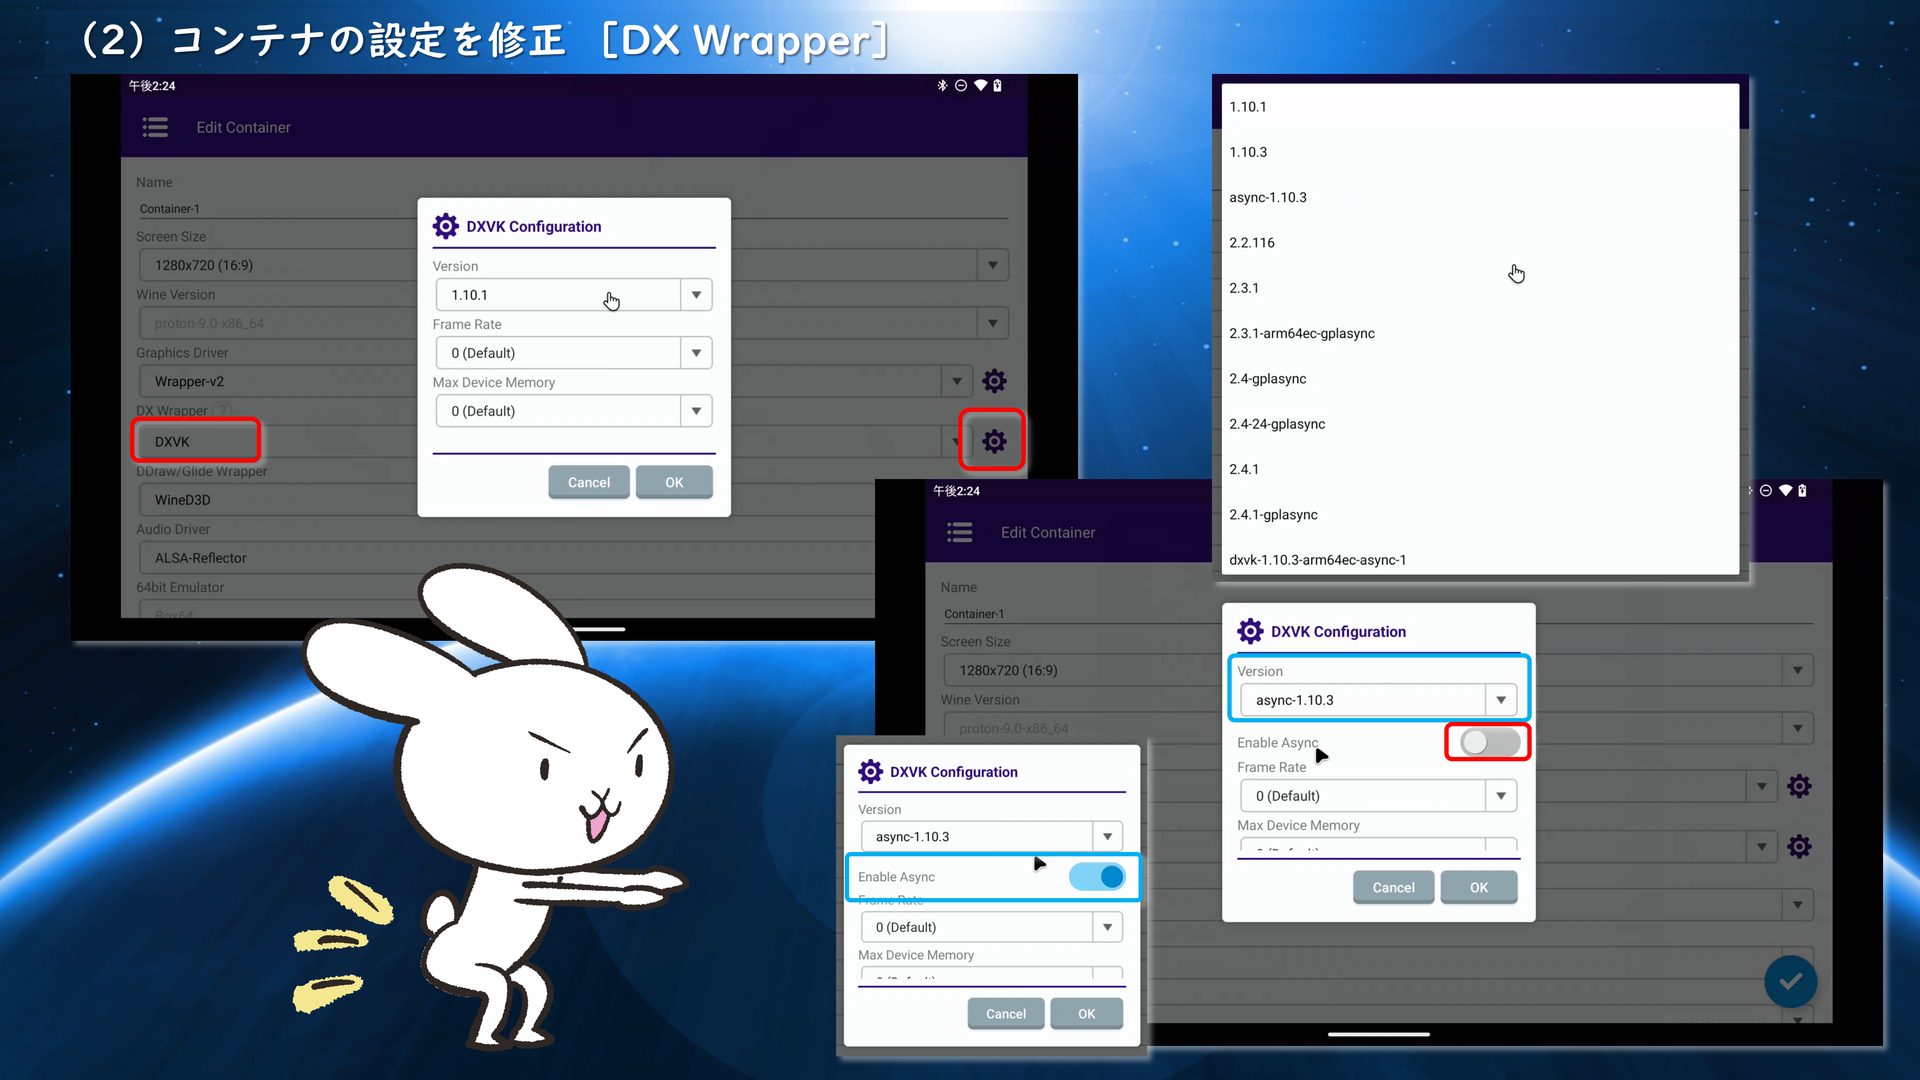Choose version 2.2.116 in the list
The image size is (1920, 1080).
[x=1480, y=243]
